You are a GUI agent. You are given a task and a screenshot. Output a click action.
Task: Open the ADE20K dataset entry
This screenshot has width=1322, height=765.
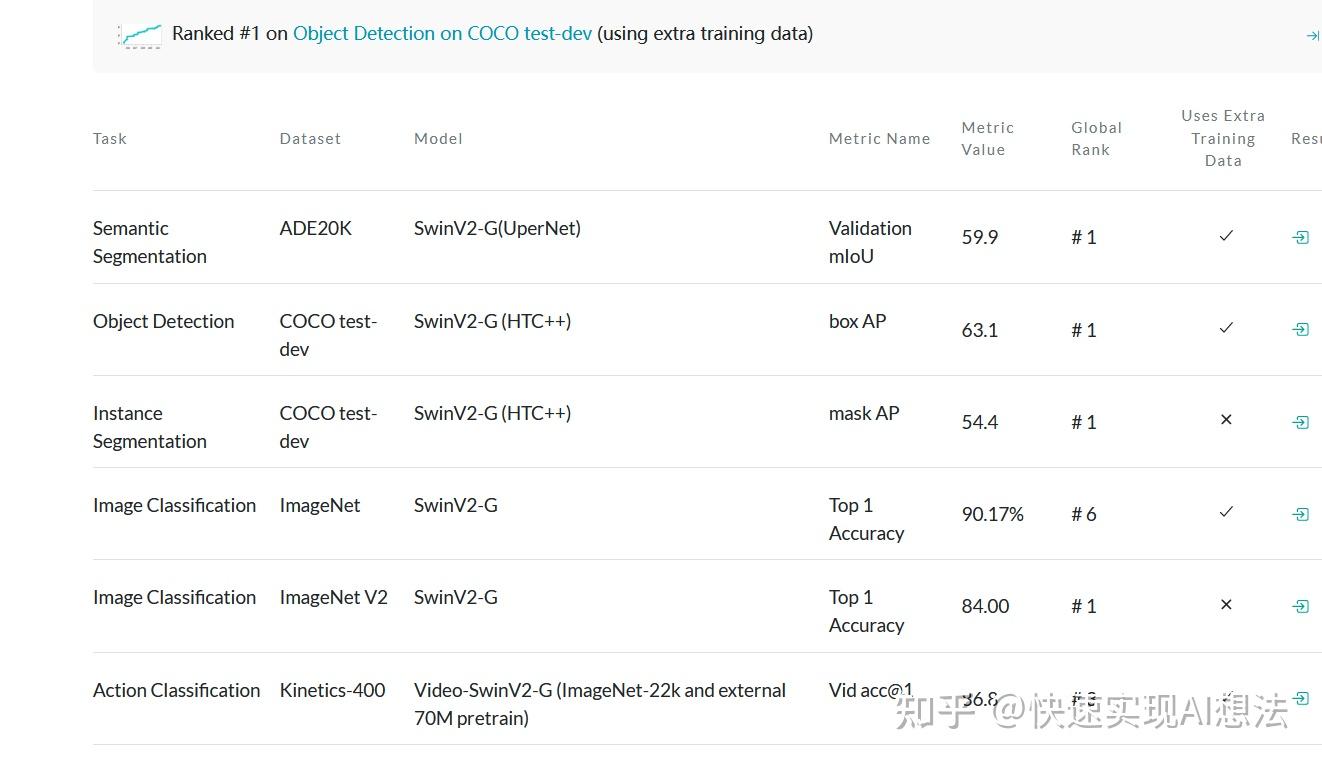[x=315, y=228]
